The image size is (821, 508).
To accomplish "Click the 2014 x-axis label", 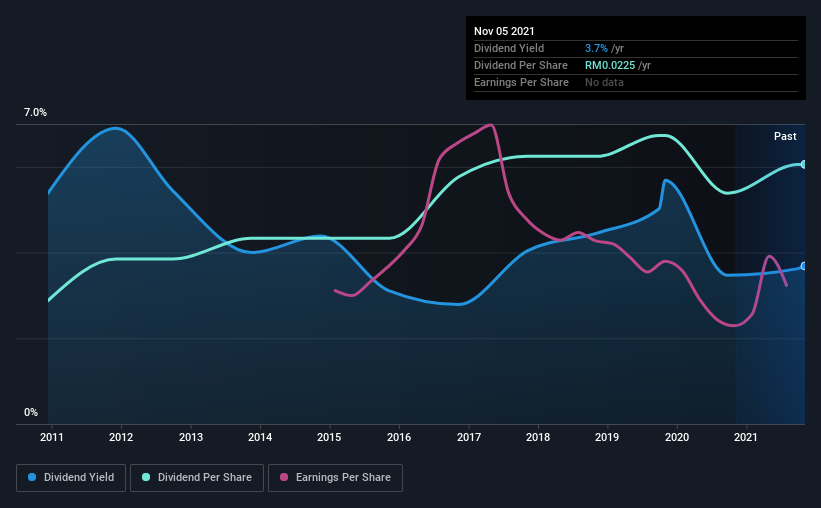I will [260, 437].
